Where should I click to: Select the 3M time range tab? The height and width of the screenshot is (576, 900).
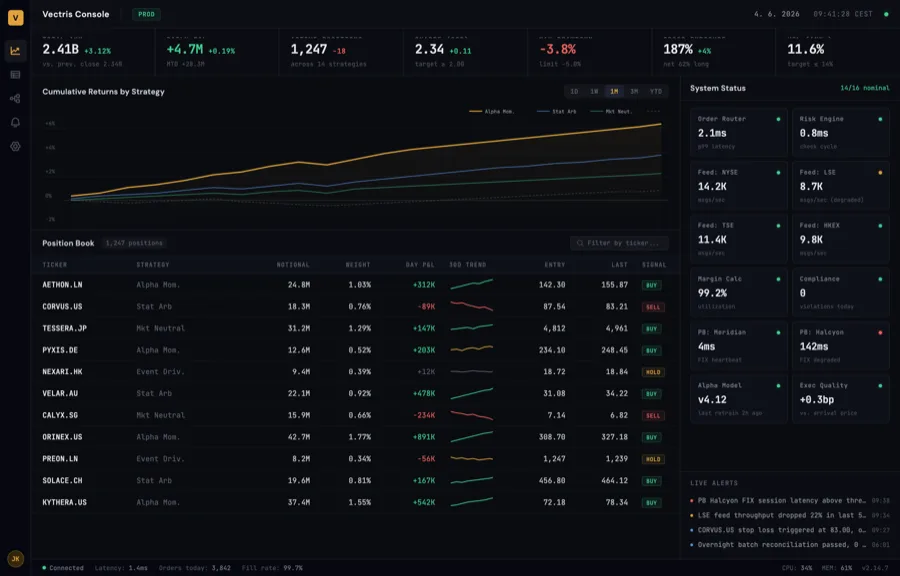point(634,92)
